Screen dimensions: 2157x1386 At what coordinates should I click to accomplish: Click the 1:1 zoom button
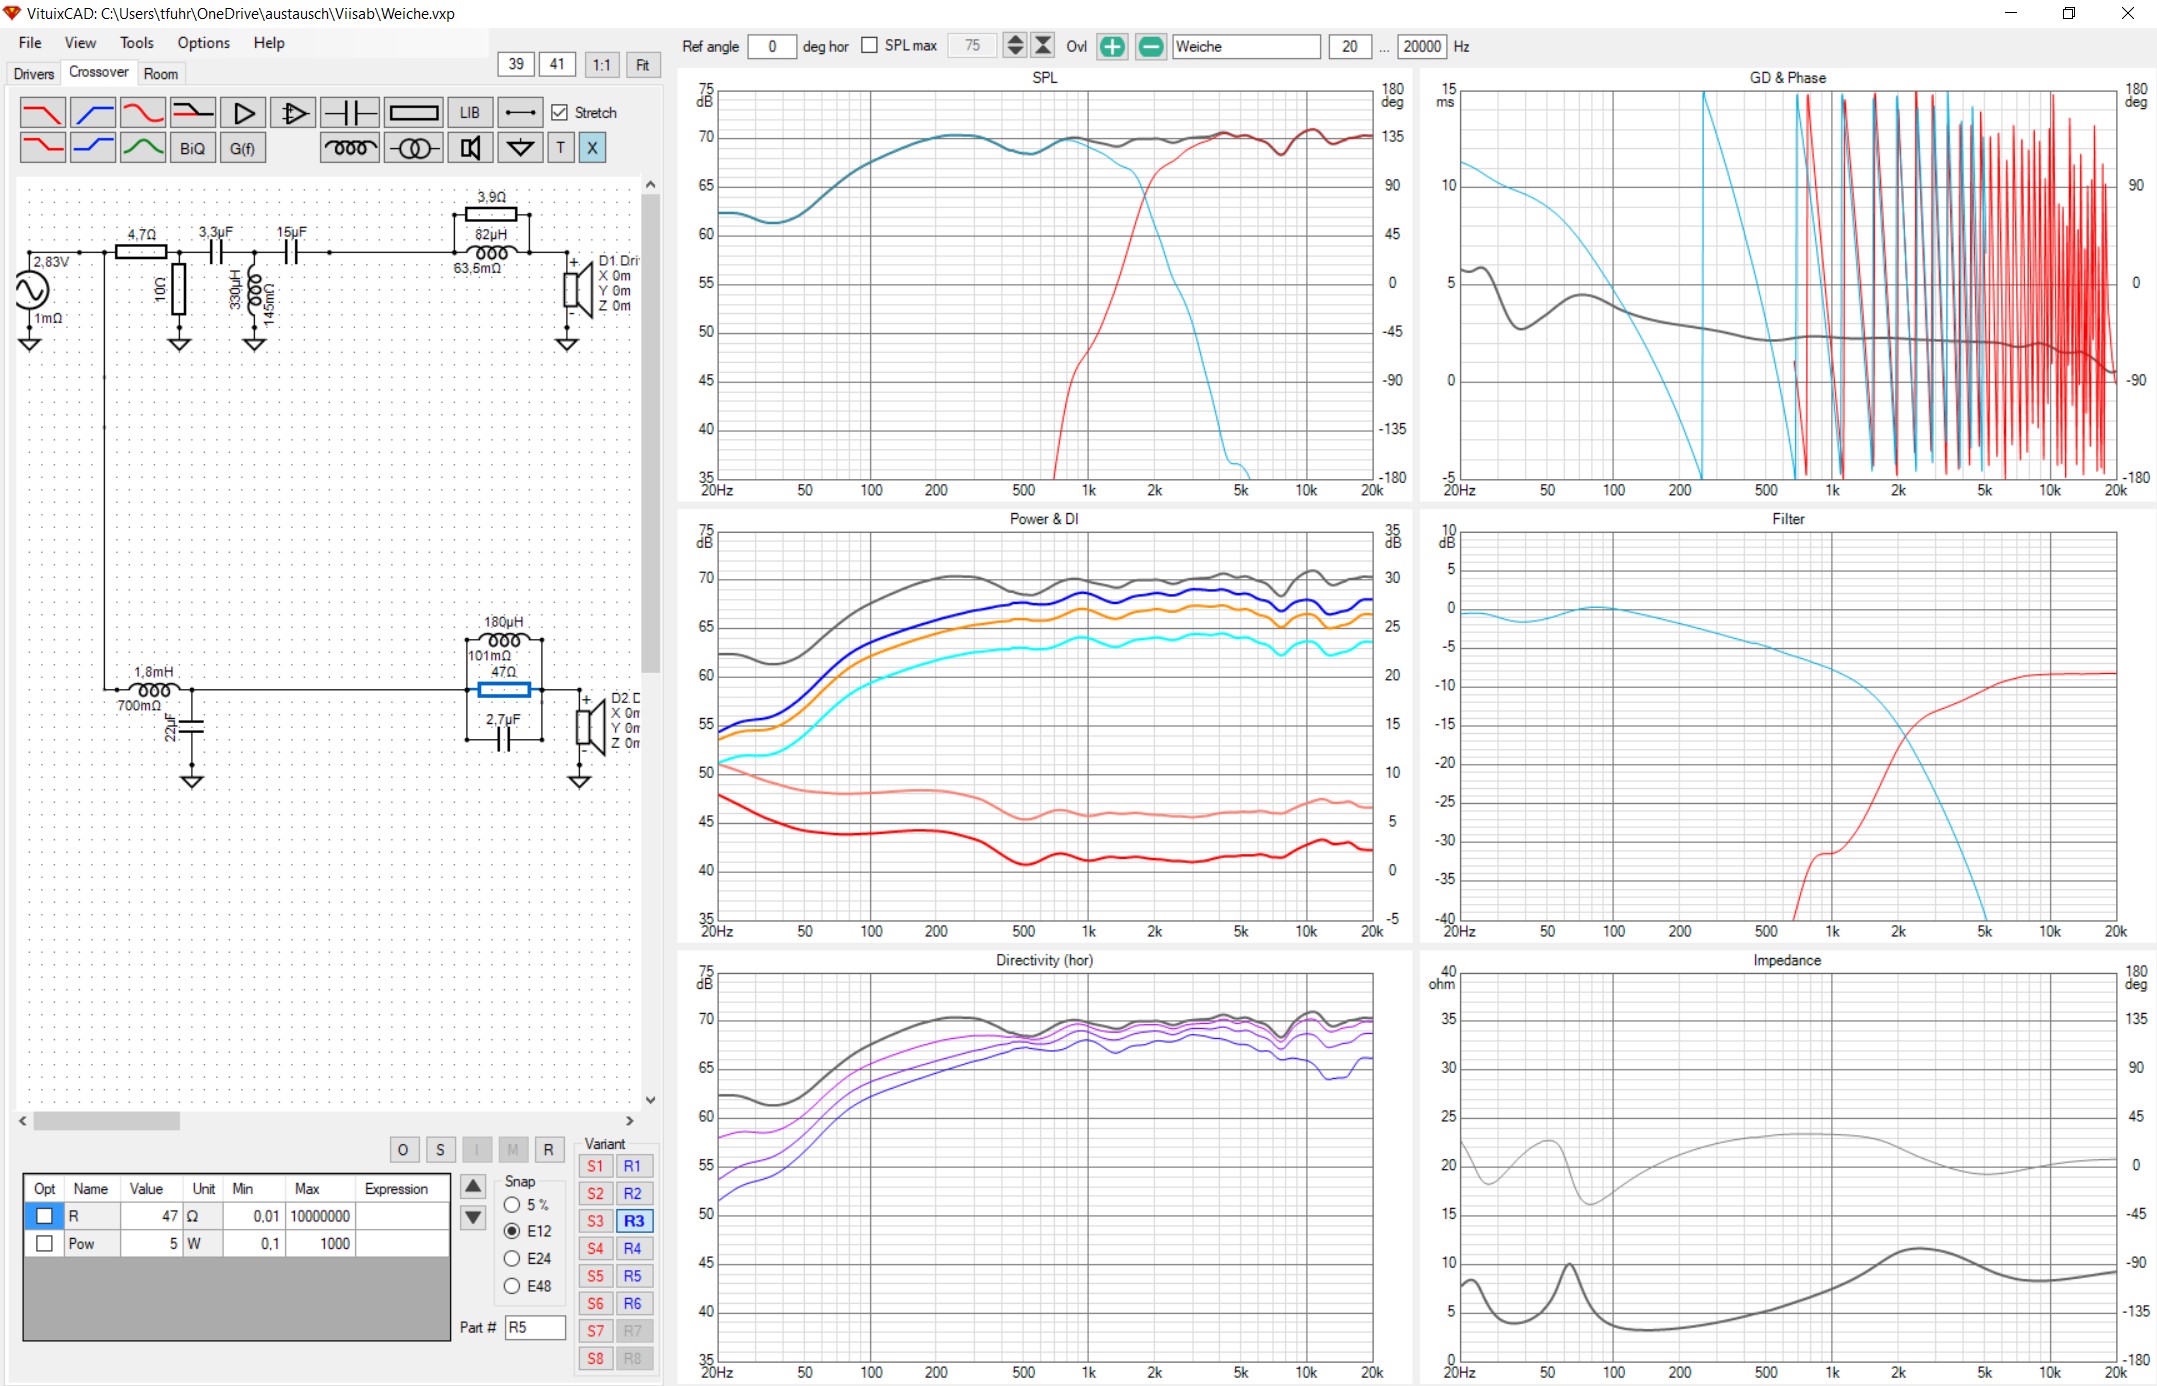pyautogui.click(x=601, y=65)
